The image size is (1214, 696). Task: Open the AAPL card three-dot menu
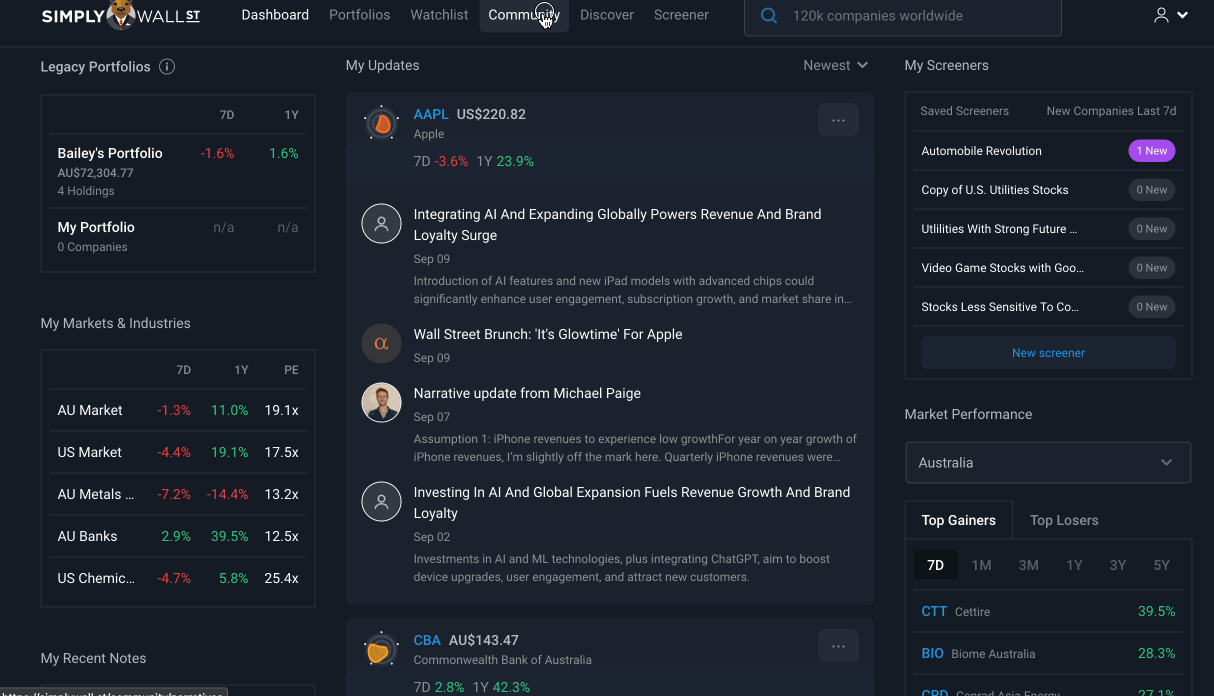838,120
